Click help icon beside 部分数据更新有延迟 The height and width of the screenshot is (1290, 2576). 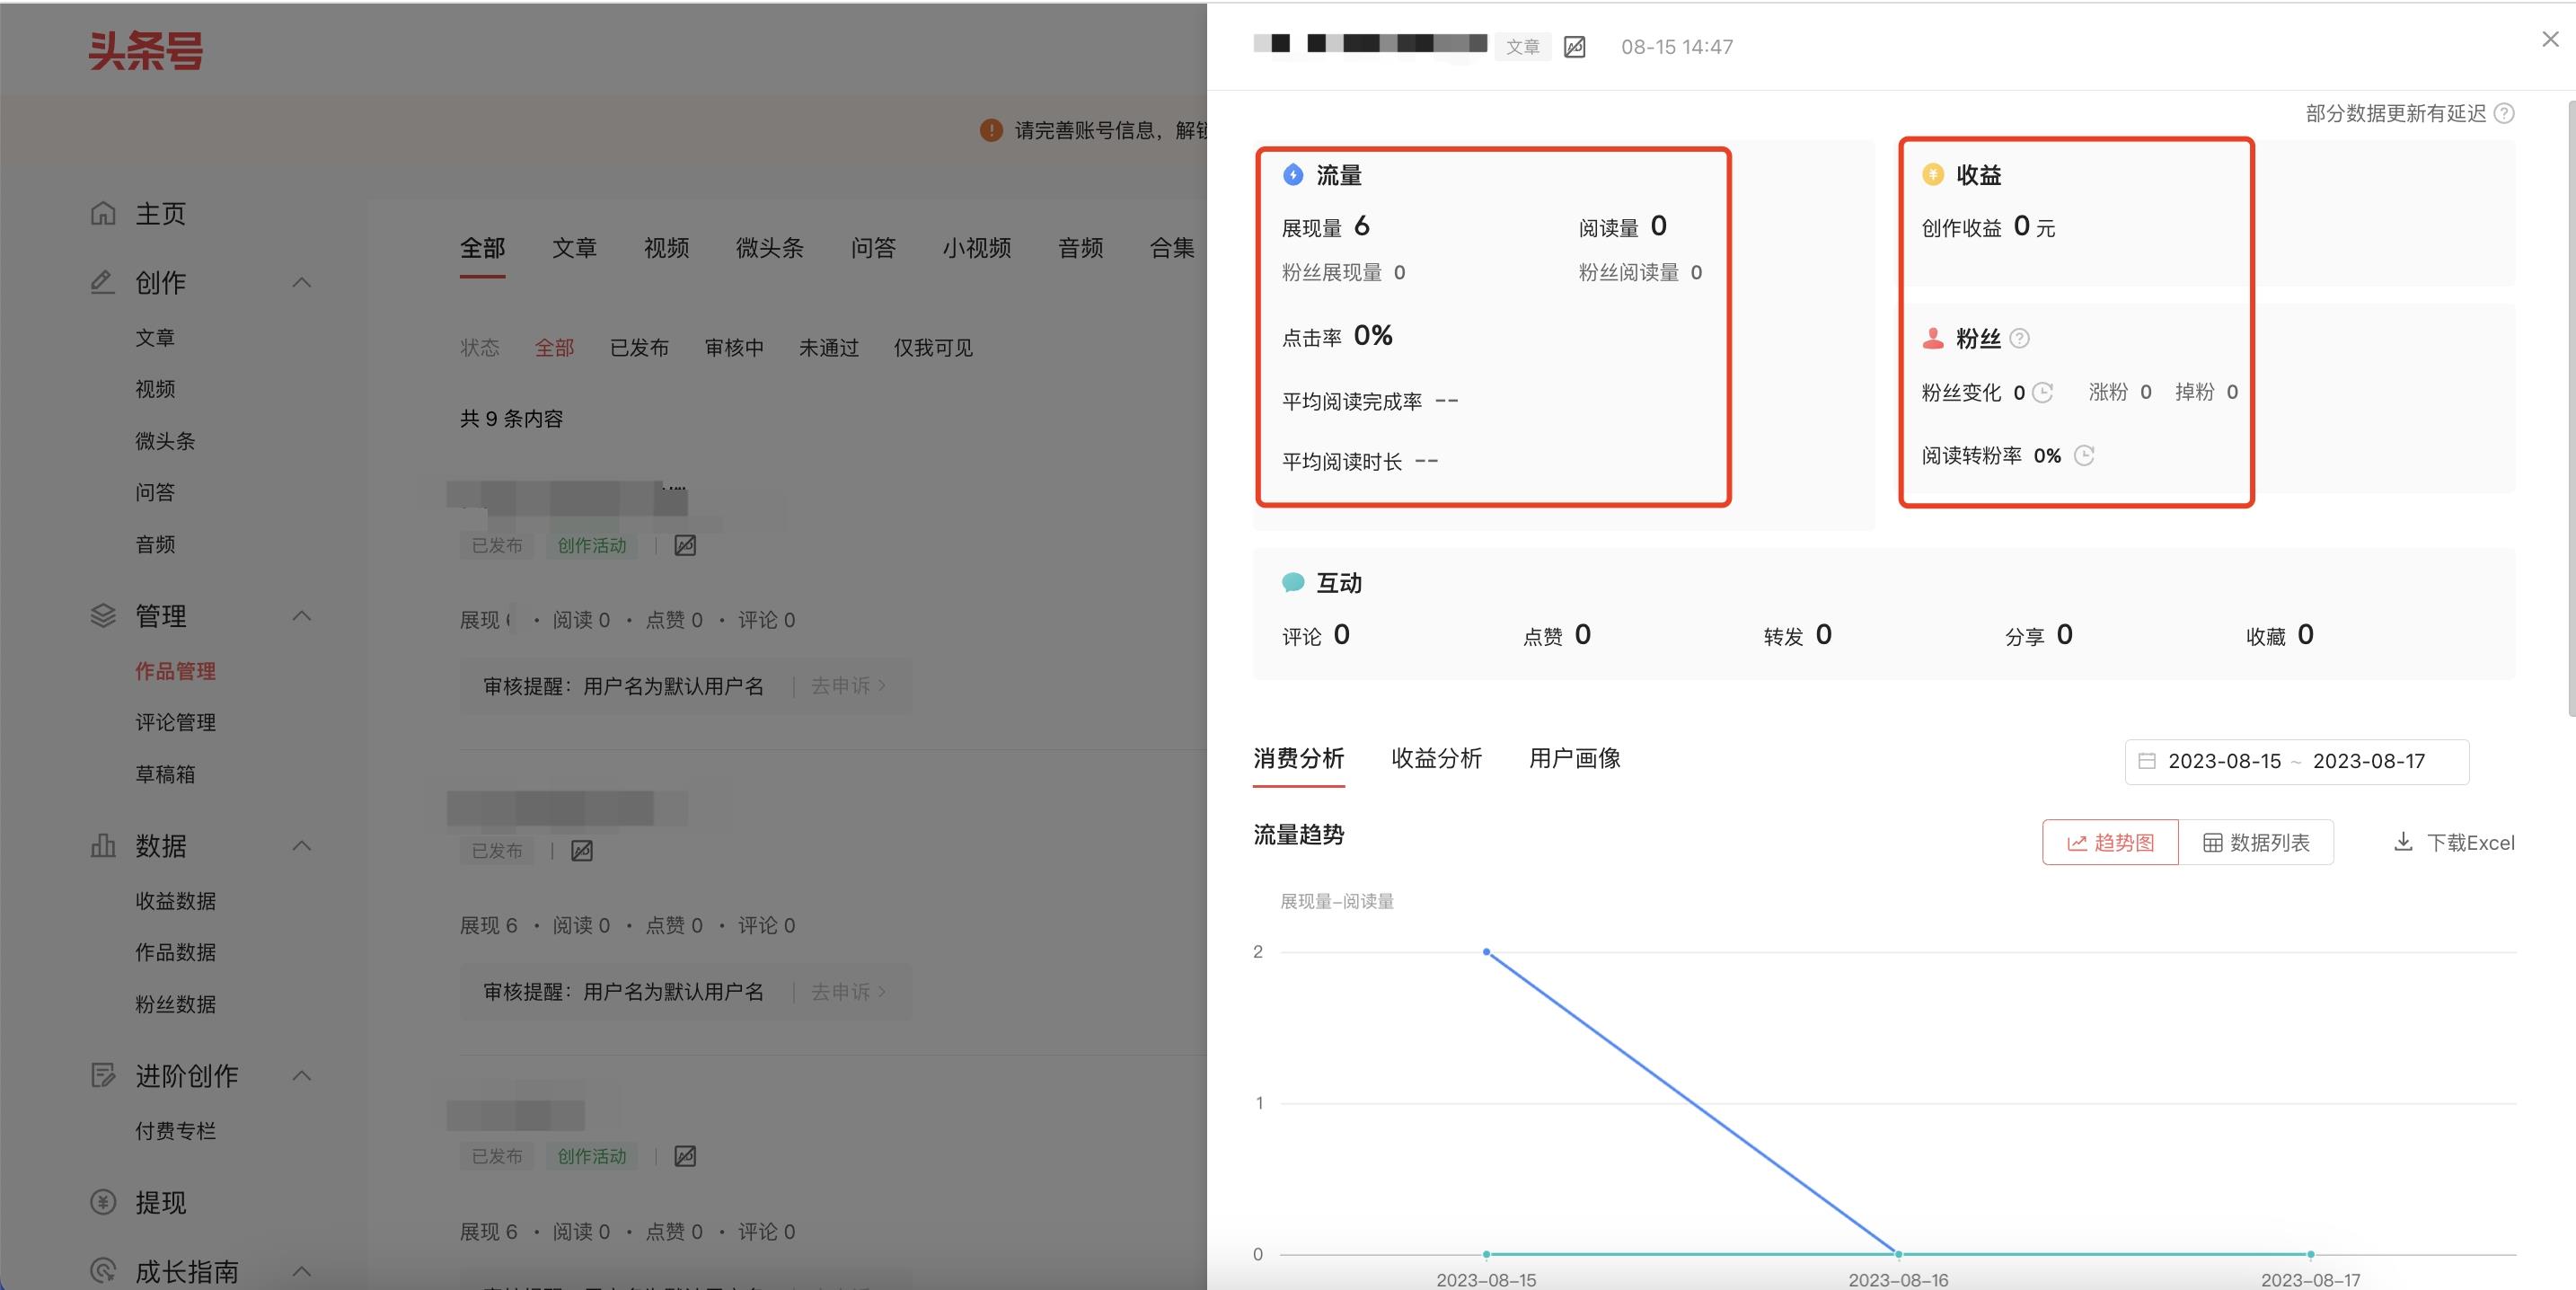[x=2504, y=114]
